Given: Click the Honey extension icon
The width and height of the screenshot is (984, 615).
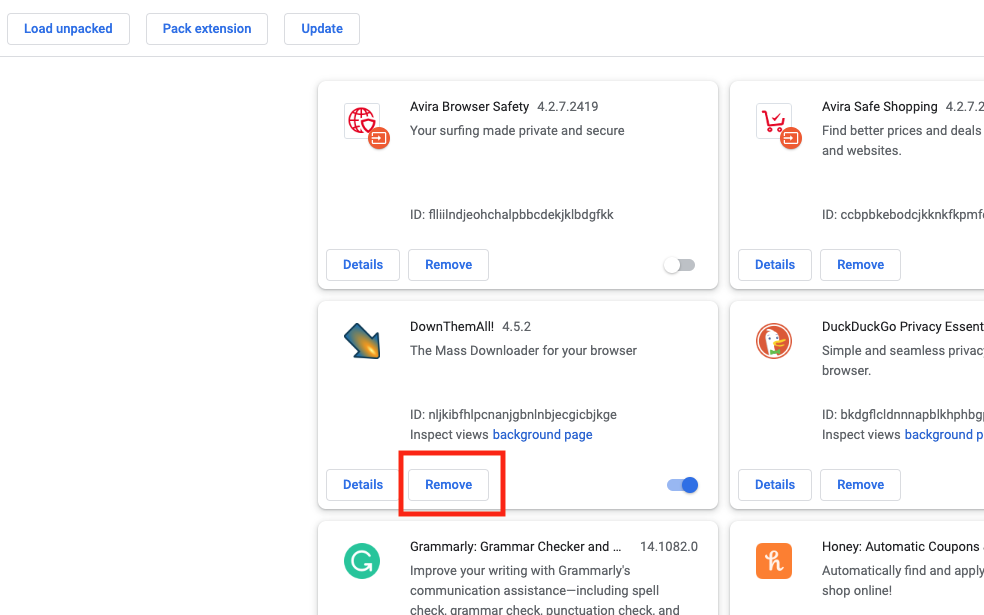Looking at the screenshot, I should click(774, 561).
